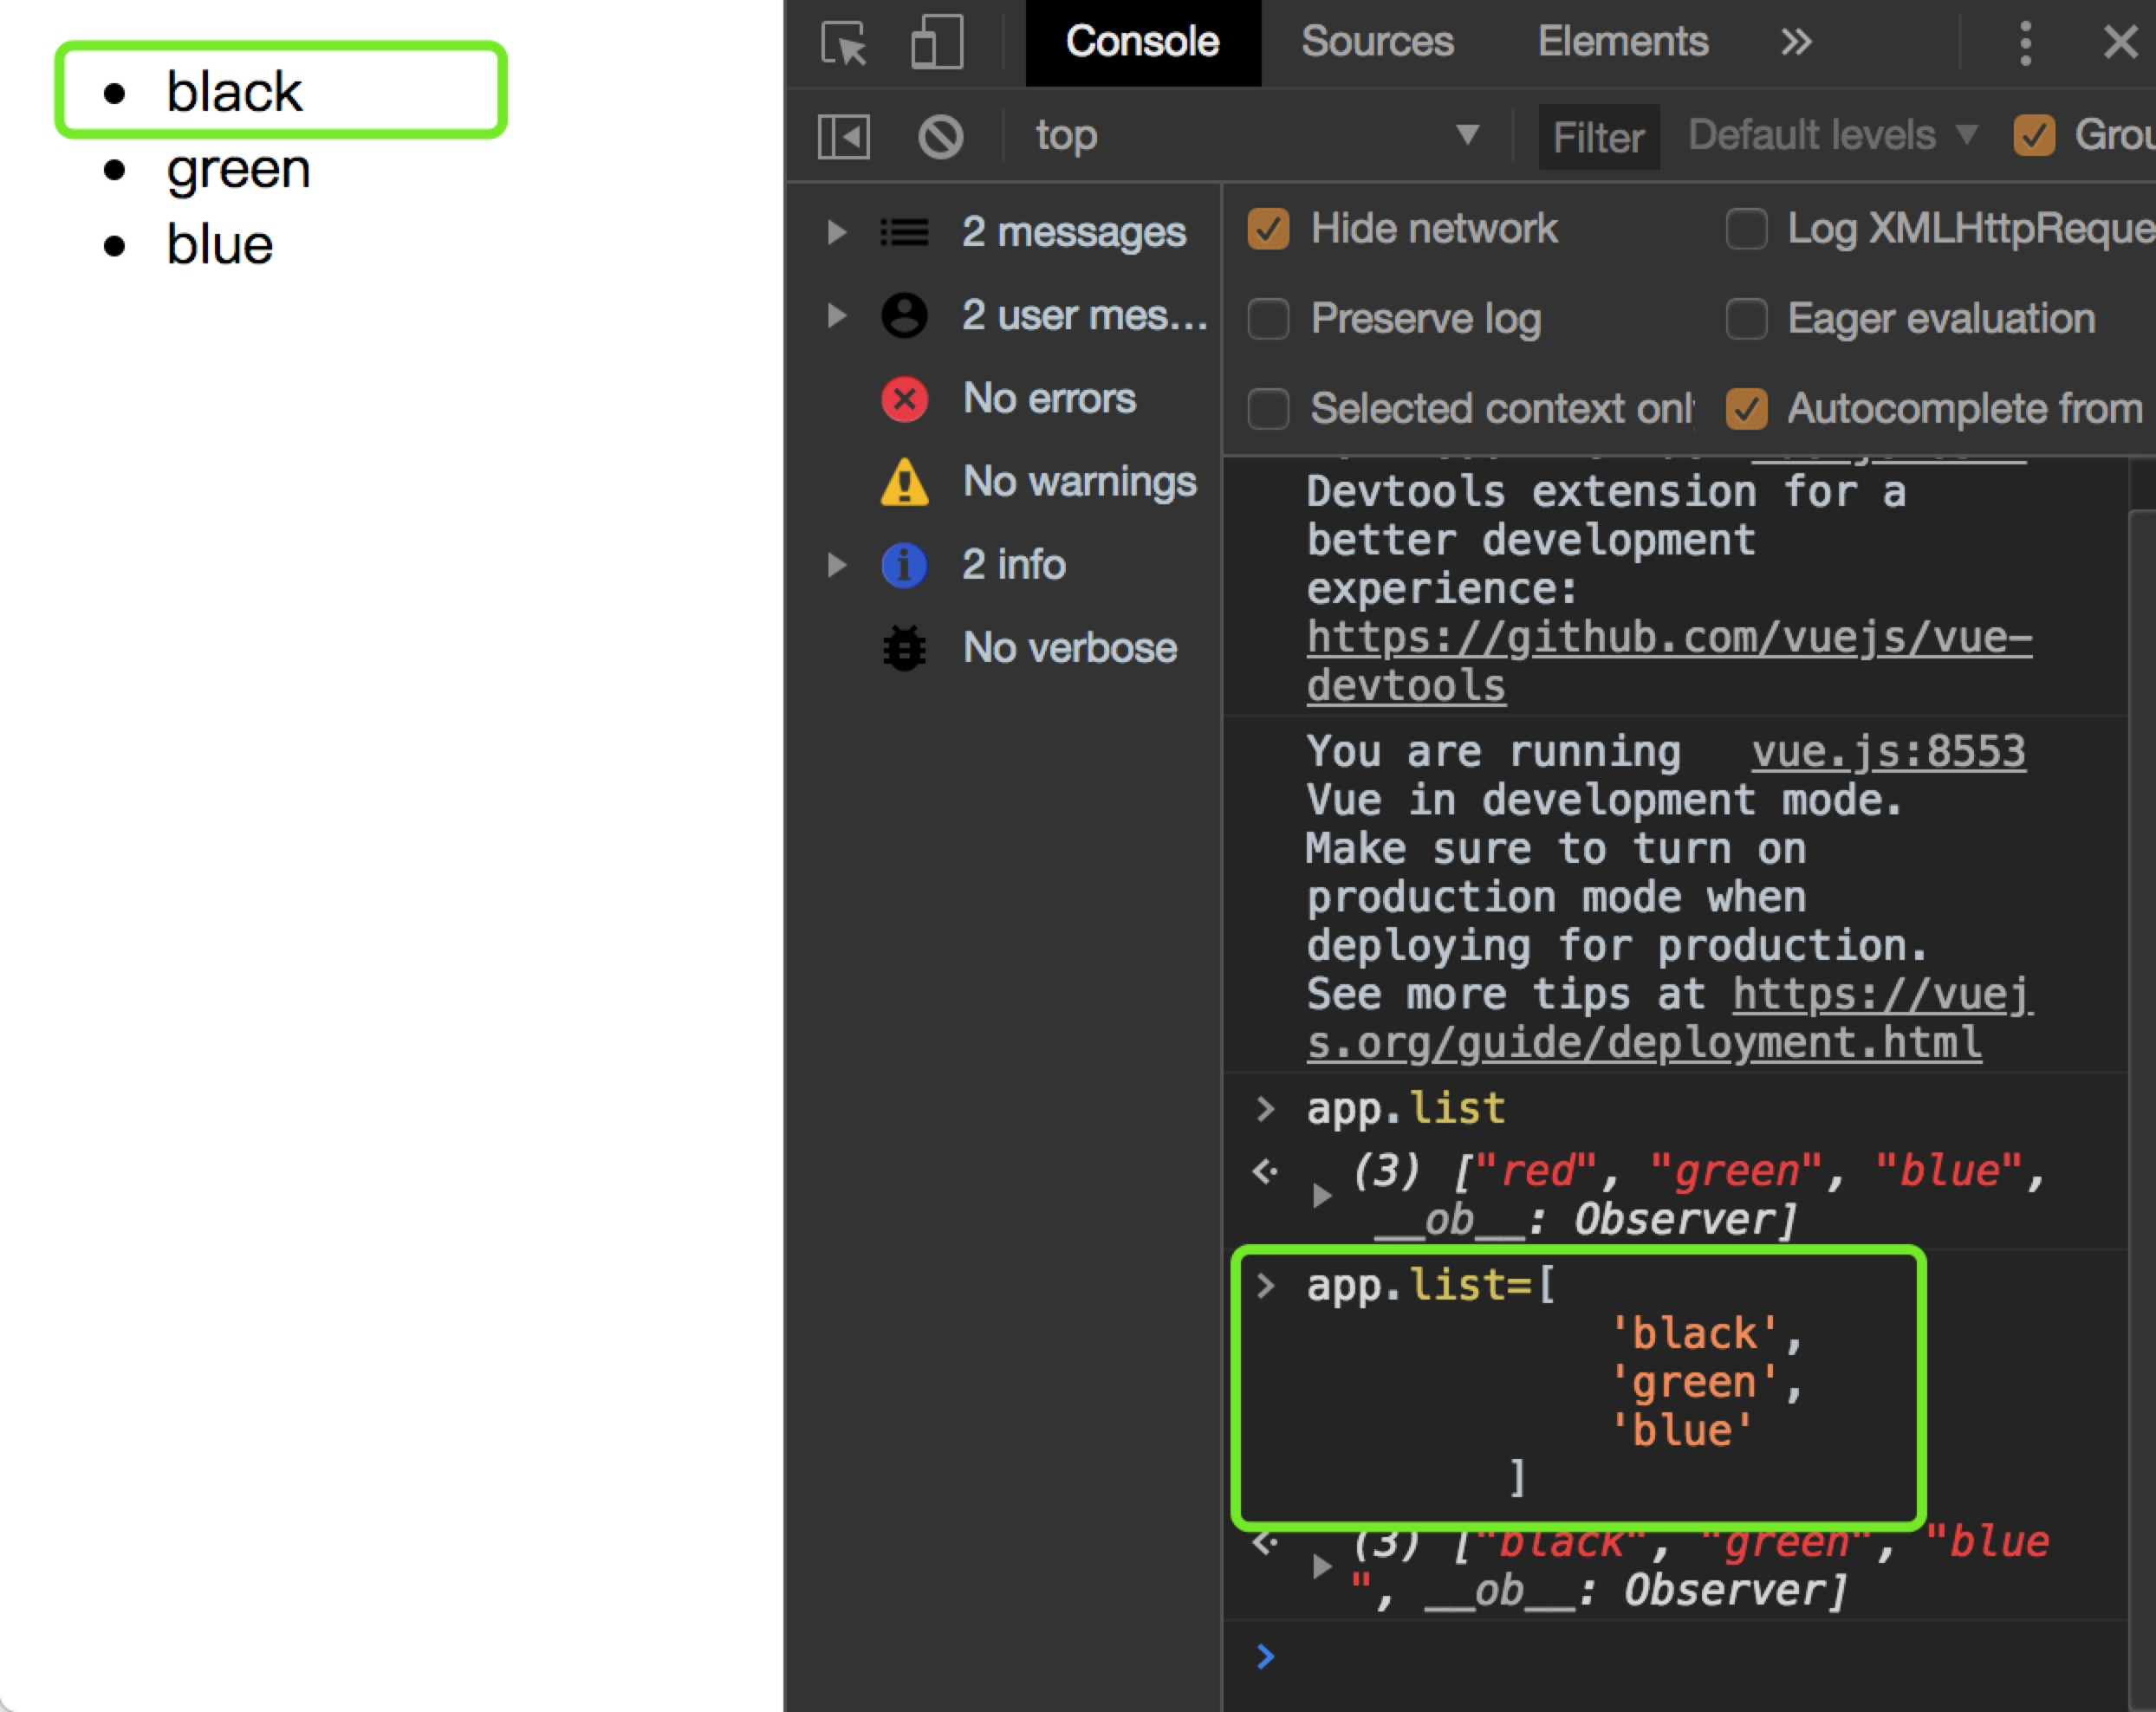Activate the inspect element picker icon
This screenshot has width=2156, height=1712.
(843, 43)
